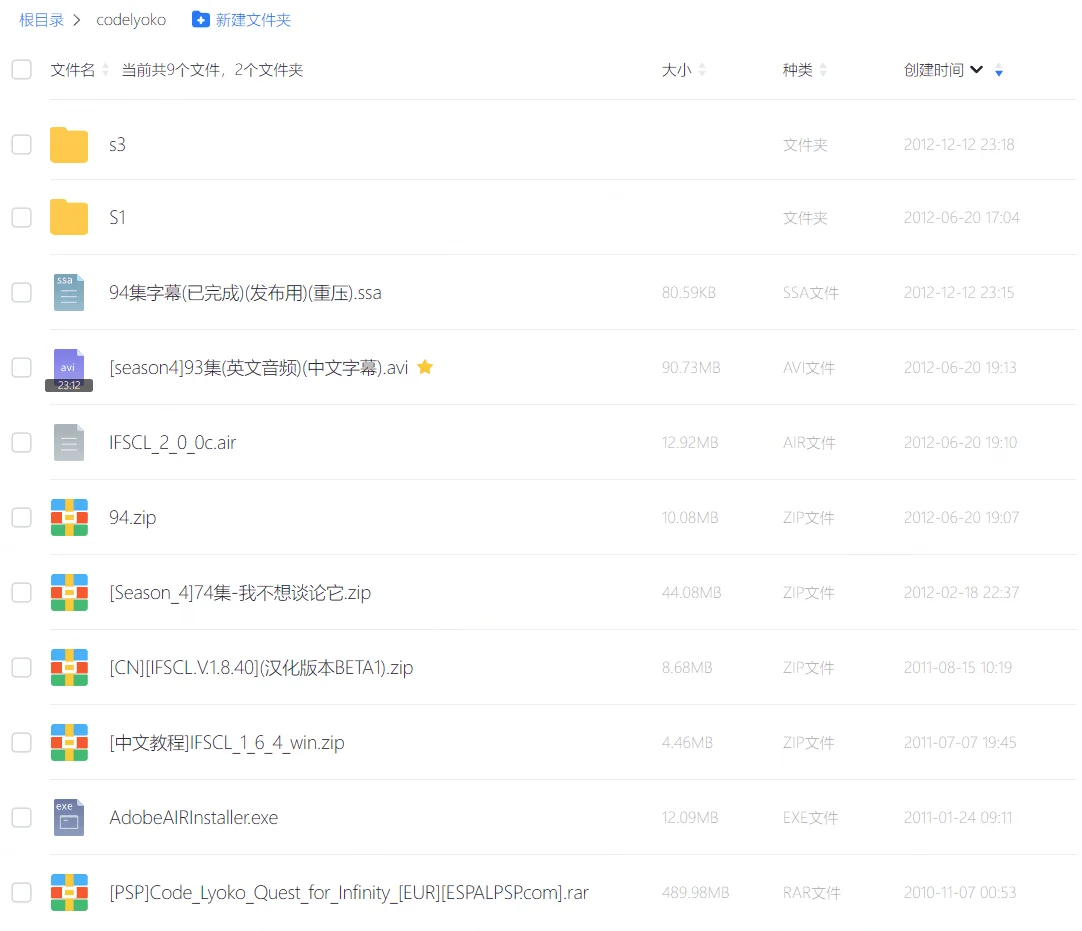Image resolution: width=1082 pixels, height=931 pixels.
Task: Click the AVI video file thumbnail
Action: click(x=69, y=368)
